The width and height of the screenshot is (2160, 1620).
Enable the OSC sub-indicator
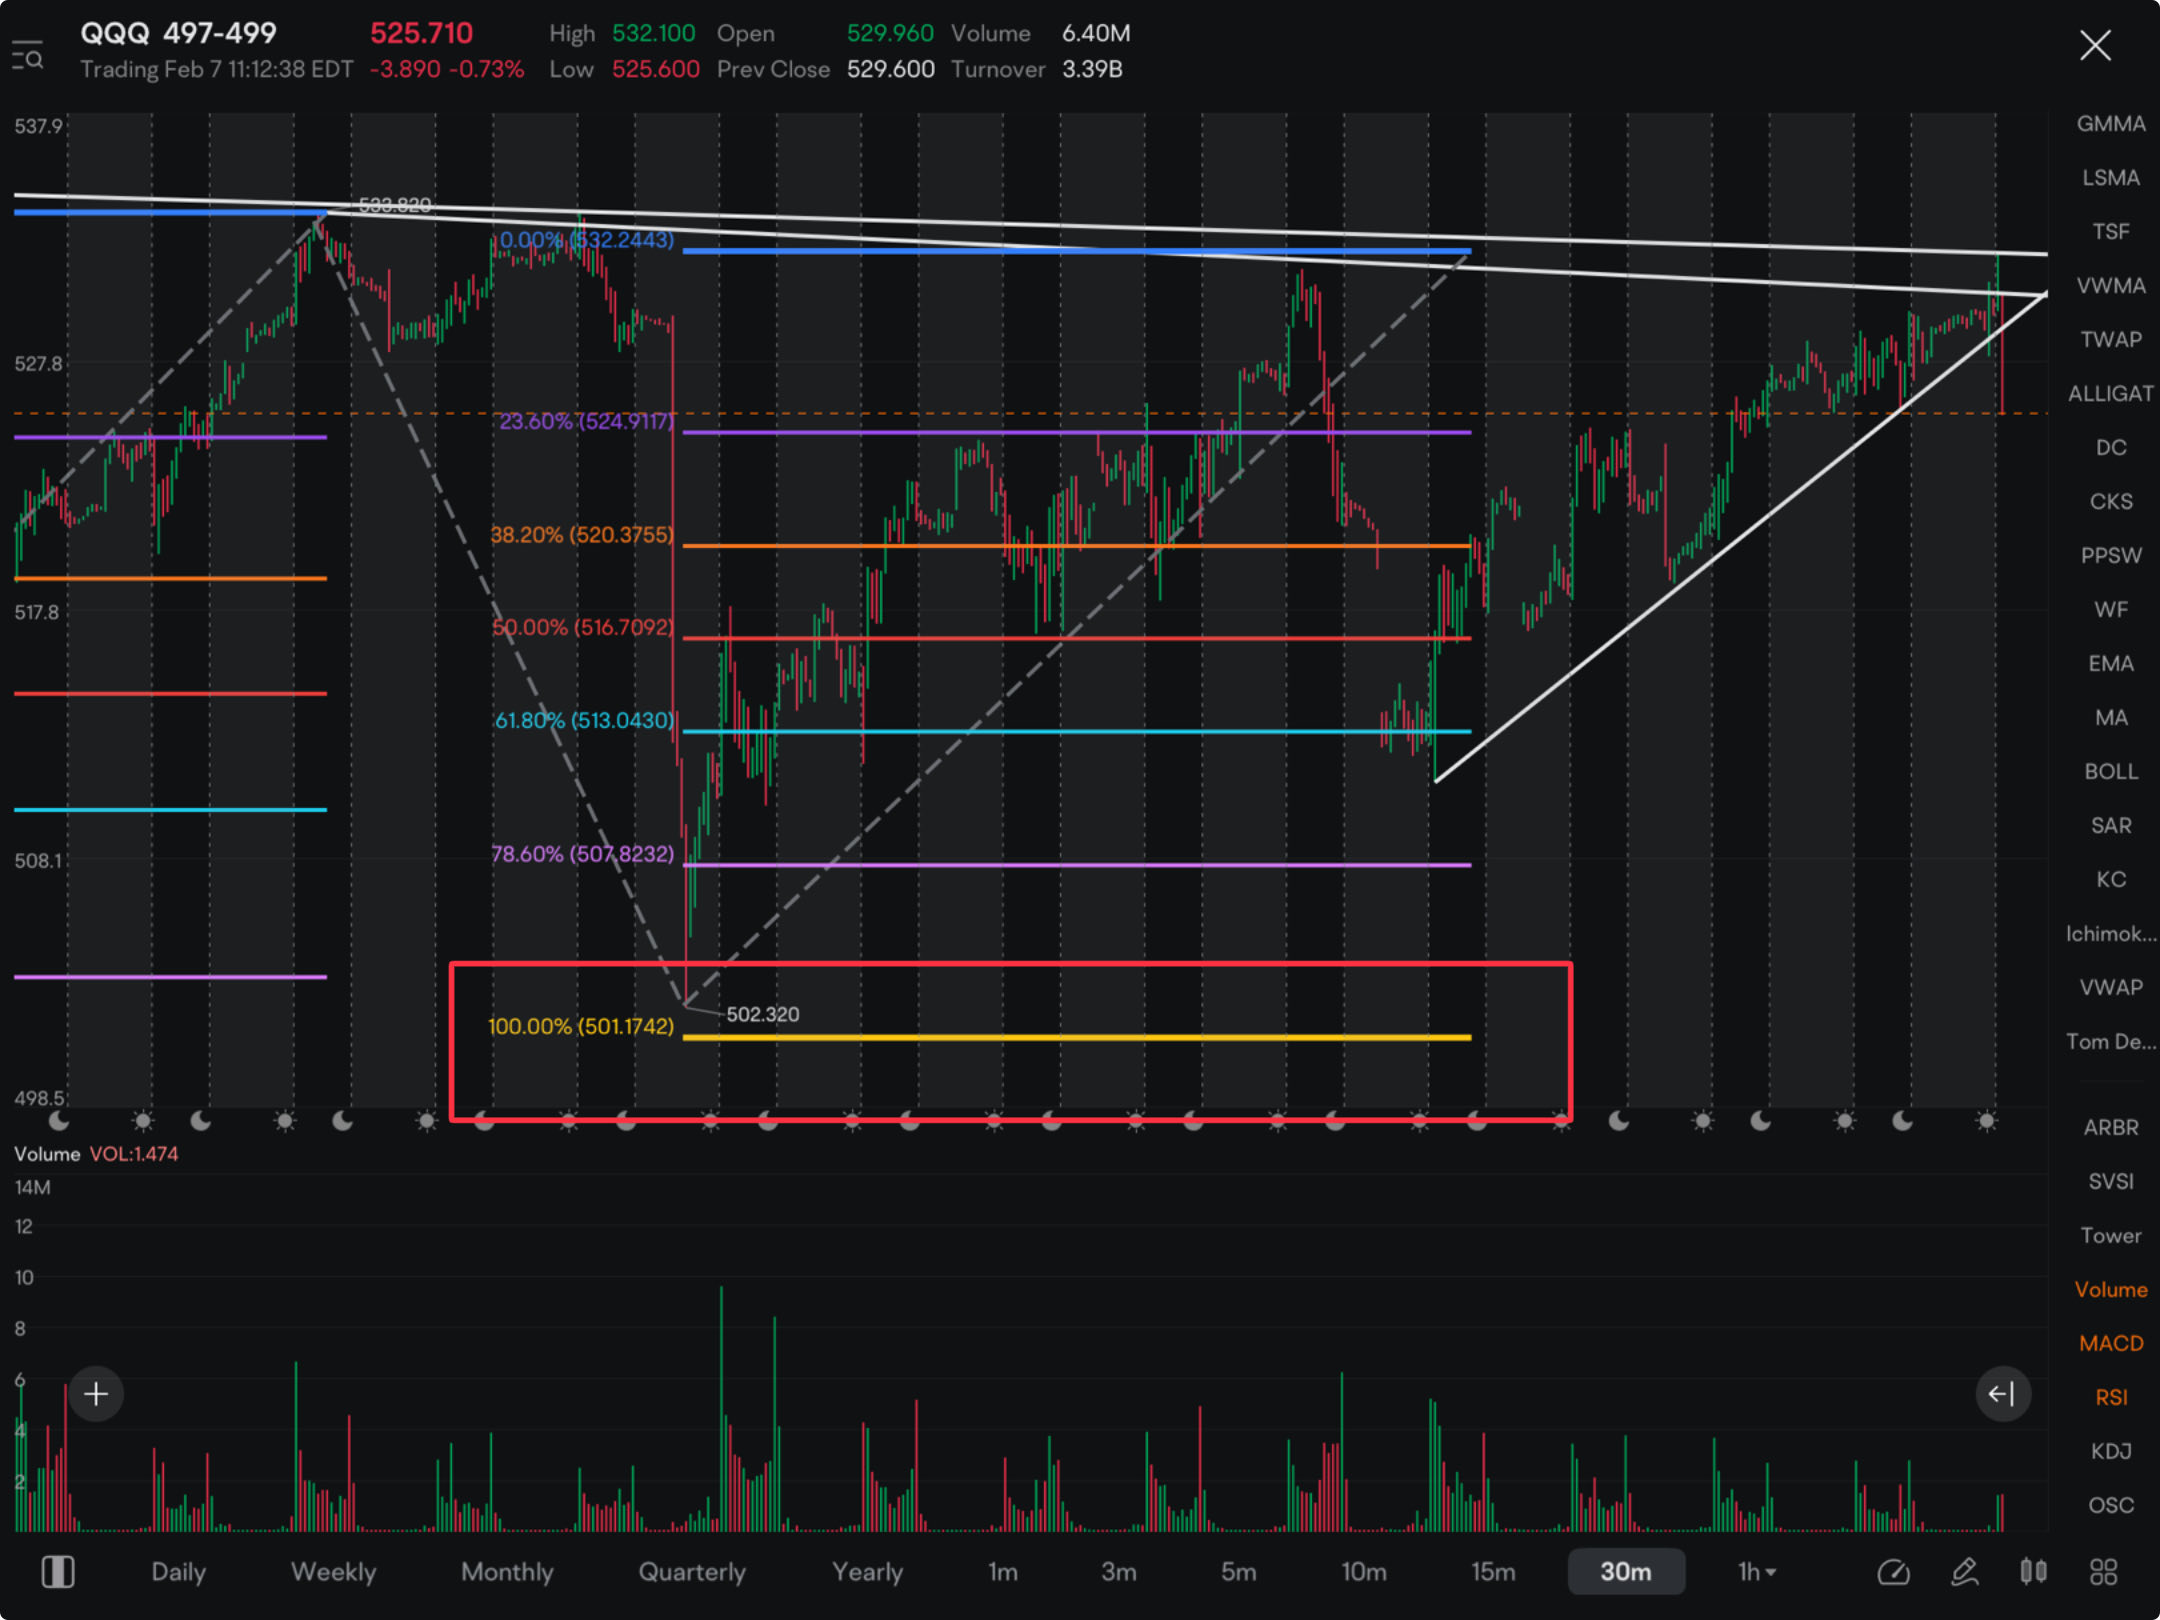[2111, 1506]
